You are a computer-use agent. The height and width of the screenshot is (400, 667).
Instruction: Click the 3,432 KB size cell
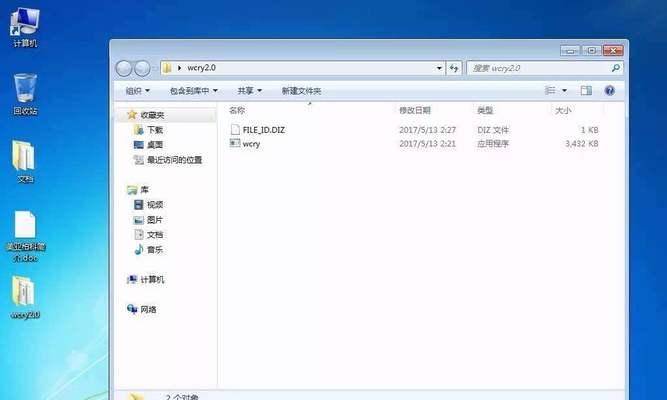pos(581,144)
